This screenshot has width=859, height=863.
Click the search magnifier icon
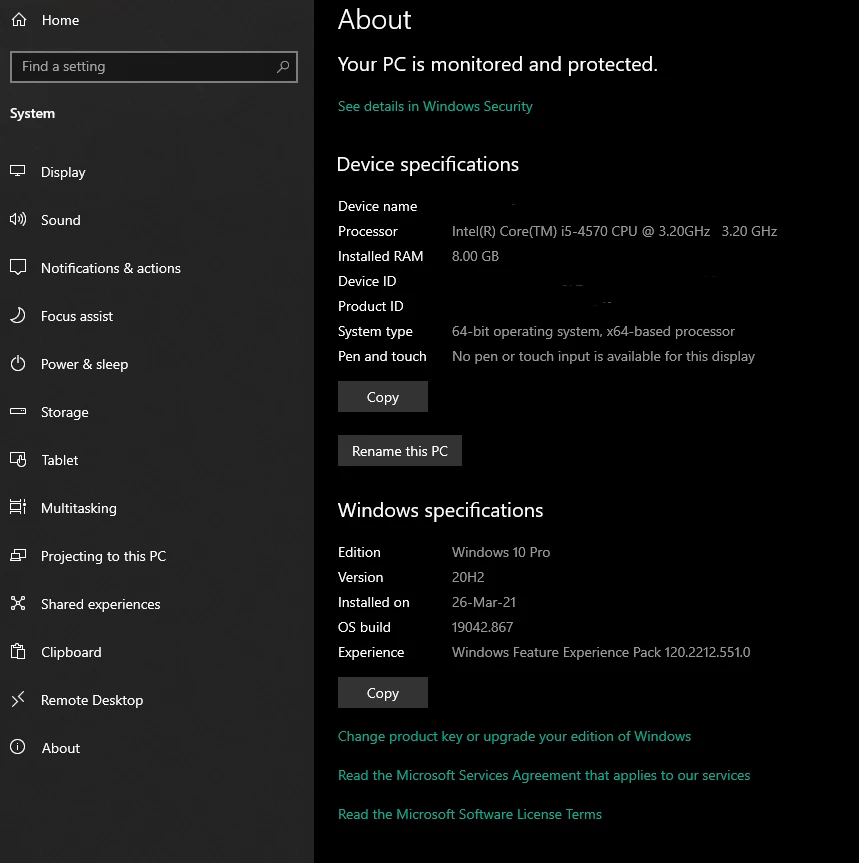283,67
